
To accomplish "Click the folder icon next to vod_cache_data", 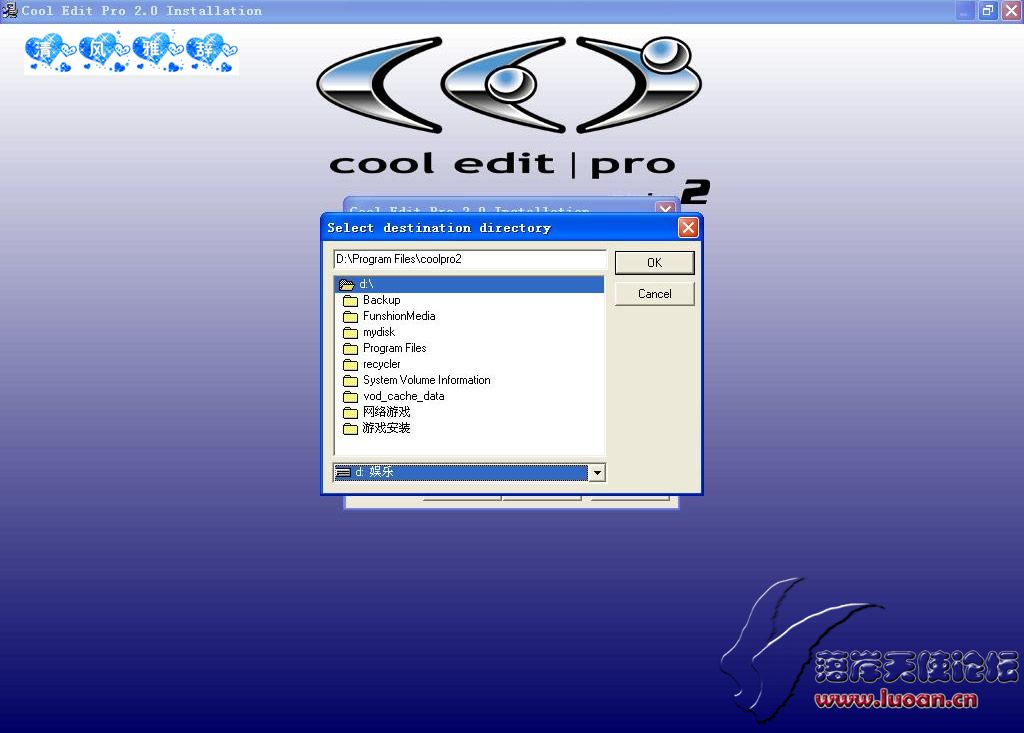I will (351, 397).
